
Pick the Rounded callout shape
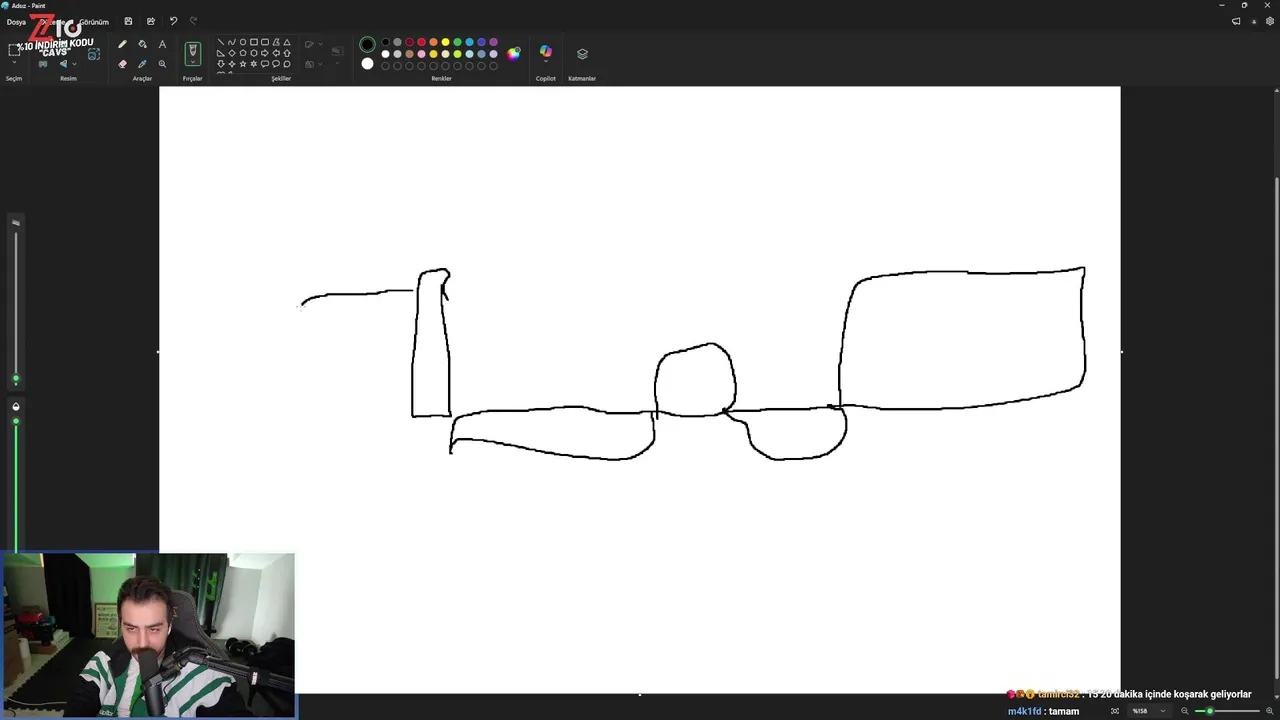[x=265, y=64]
